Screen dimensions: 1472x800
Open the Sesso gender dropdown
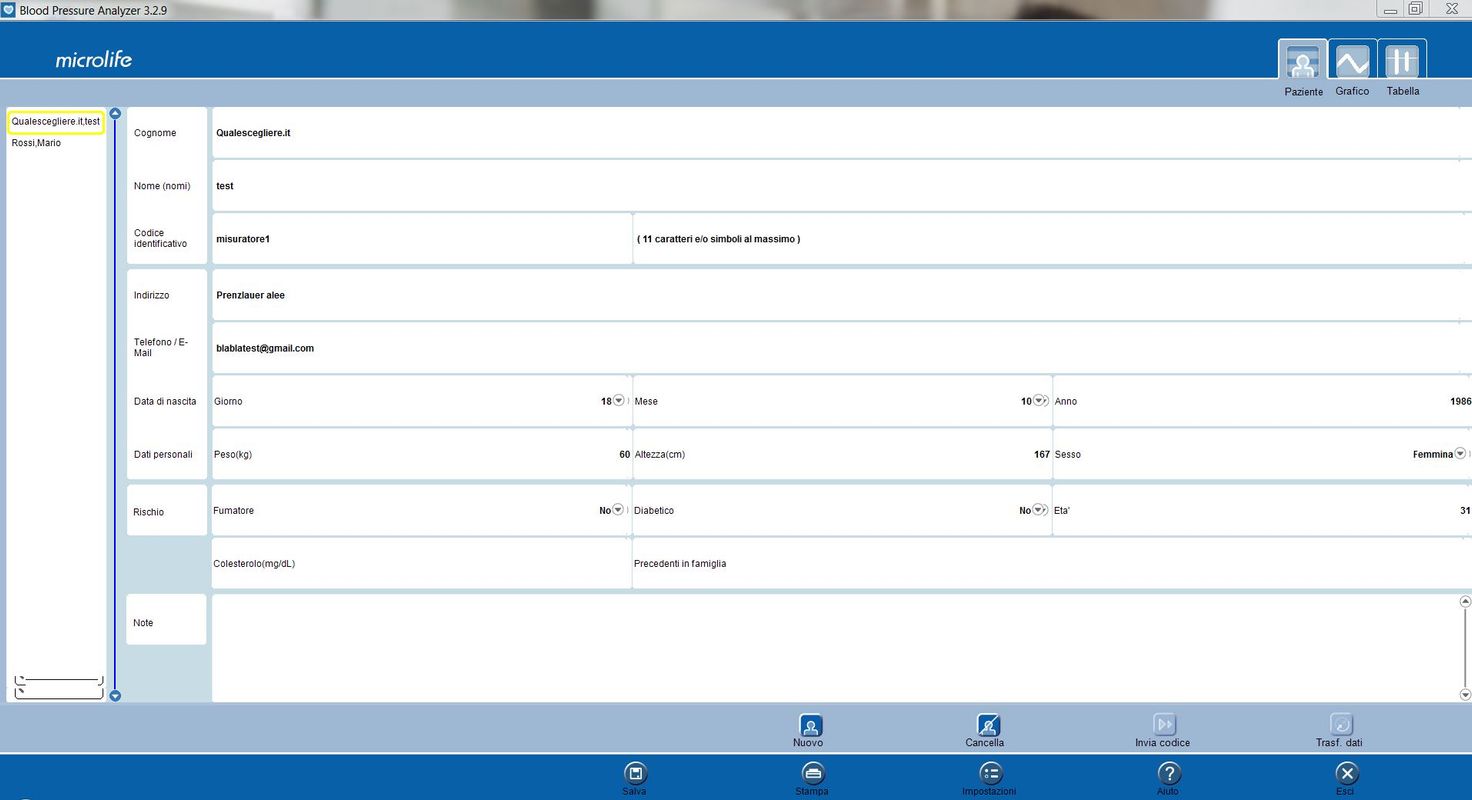click(x=1461, y=454)
